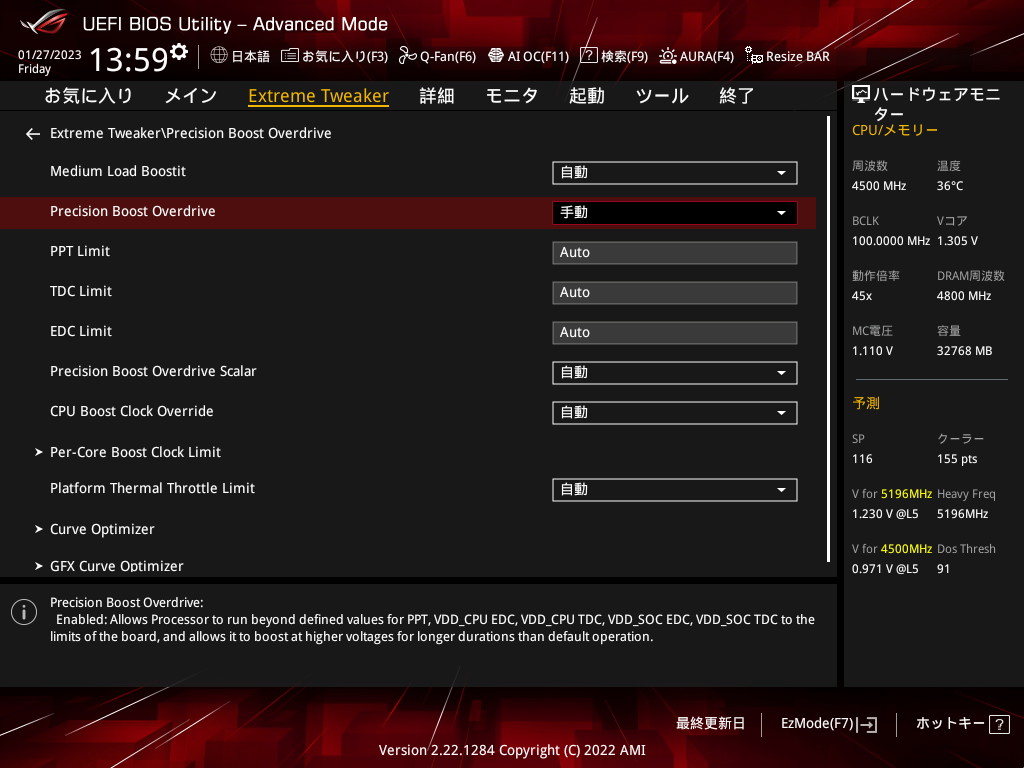The image size is (1024, 768).
Task: Toggle Resize BAR icon
Action: [x=754, y=56]
